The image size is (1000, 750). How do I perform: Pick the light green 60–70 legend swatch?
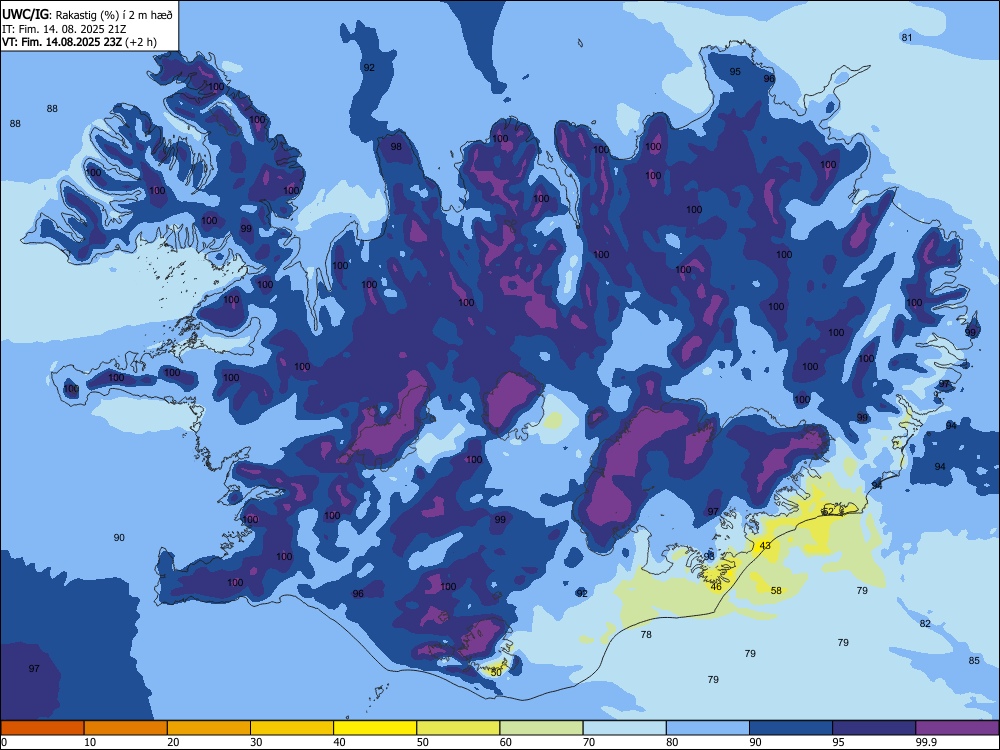click(x=541, y=728)
